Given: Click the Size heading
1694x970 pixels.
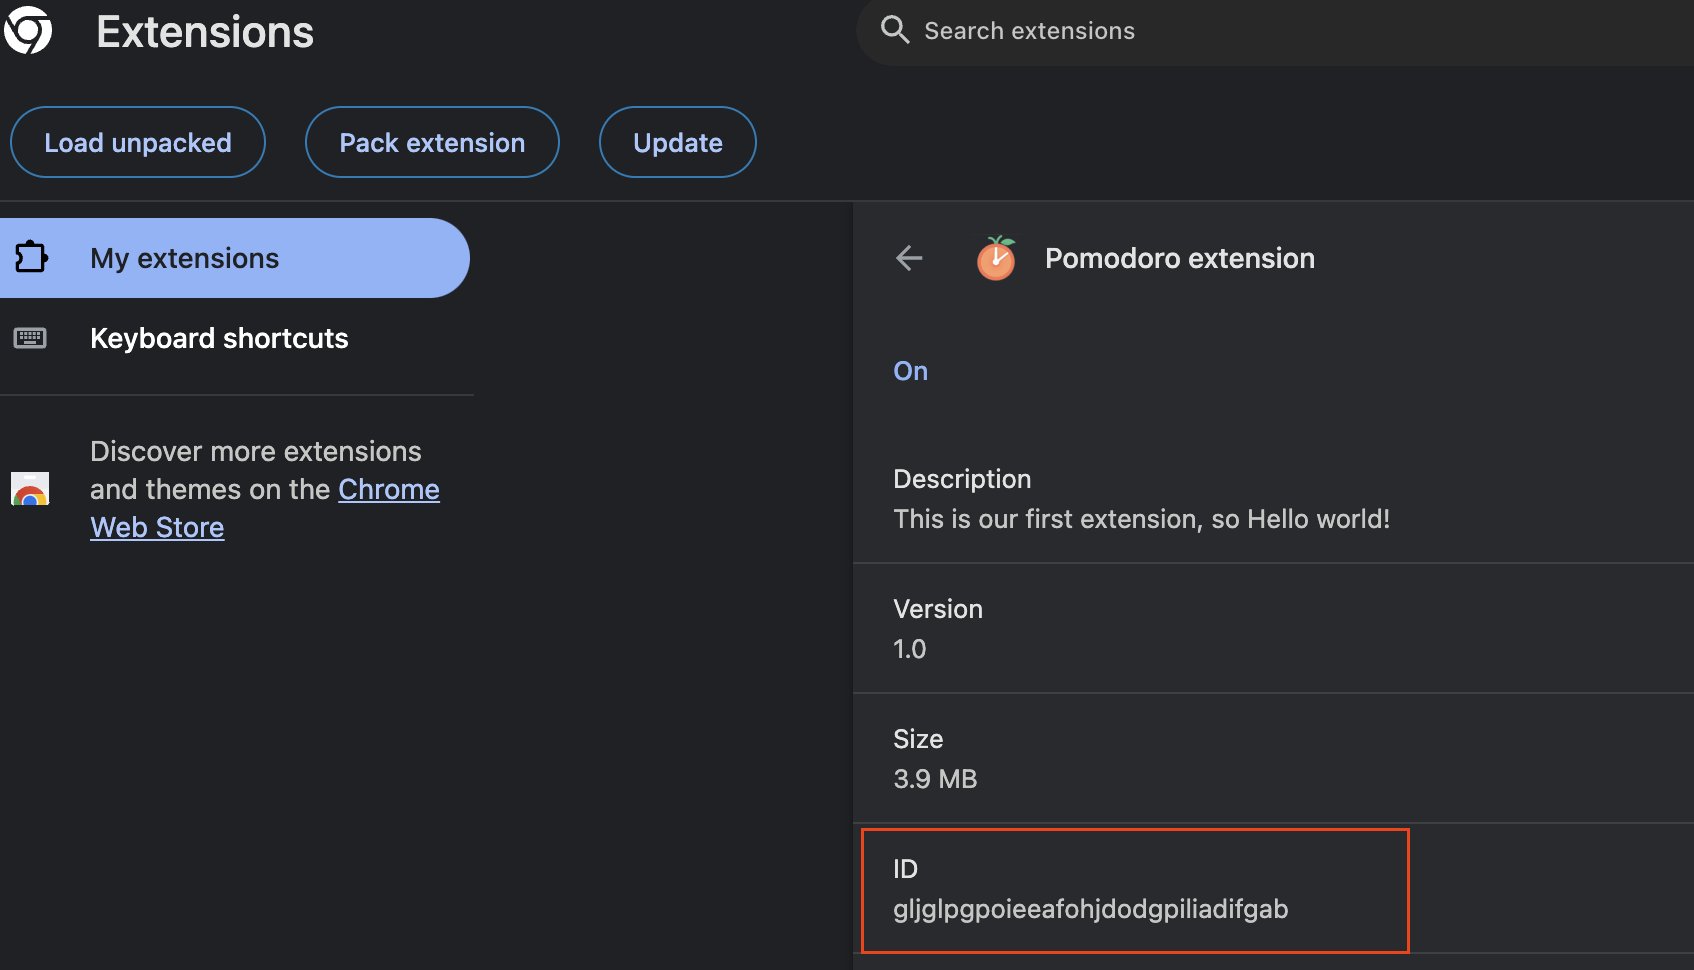Looking at the screenshot, I should (918, 739).
